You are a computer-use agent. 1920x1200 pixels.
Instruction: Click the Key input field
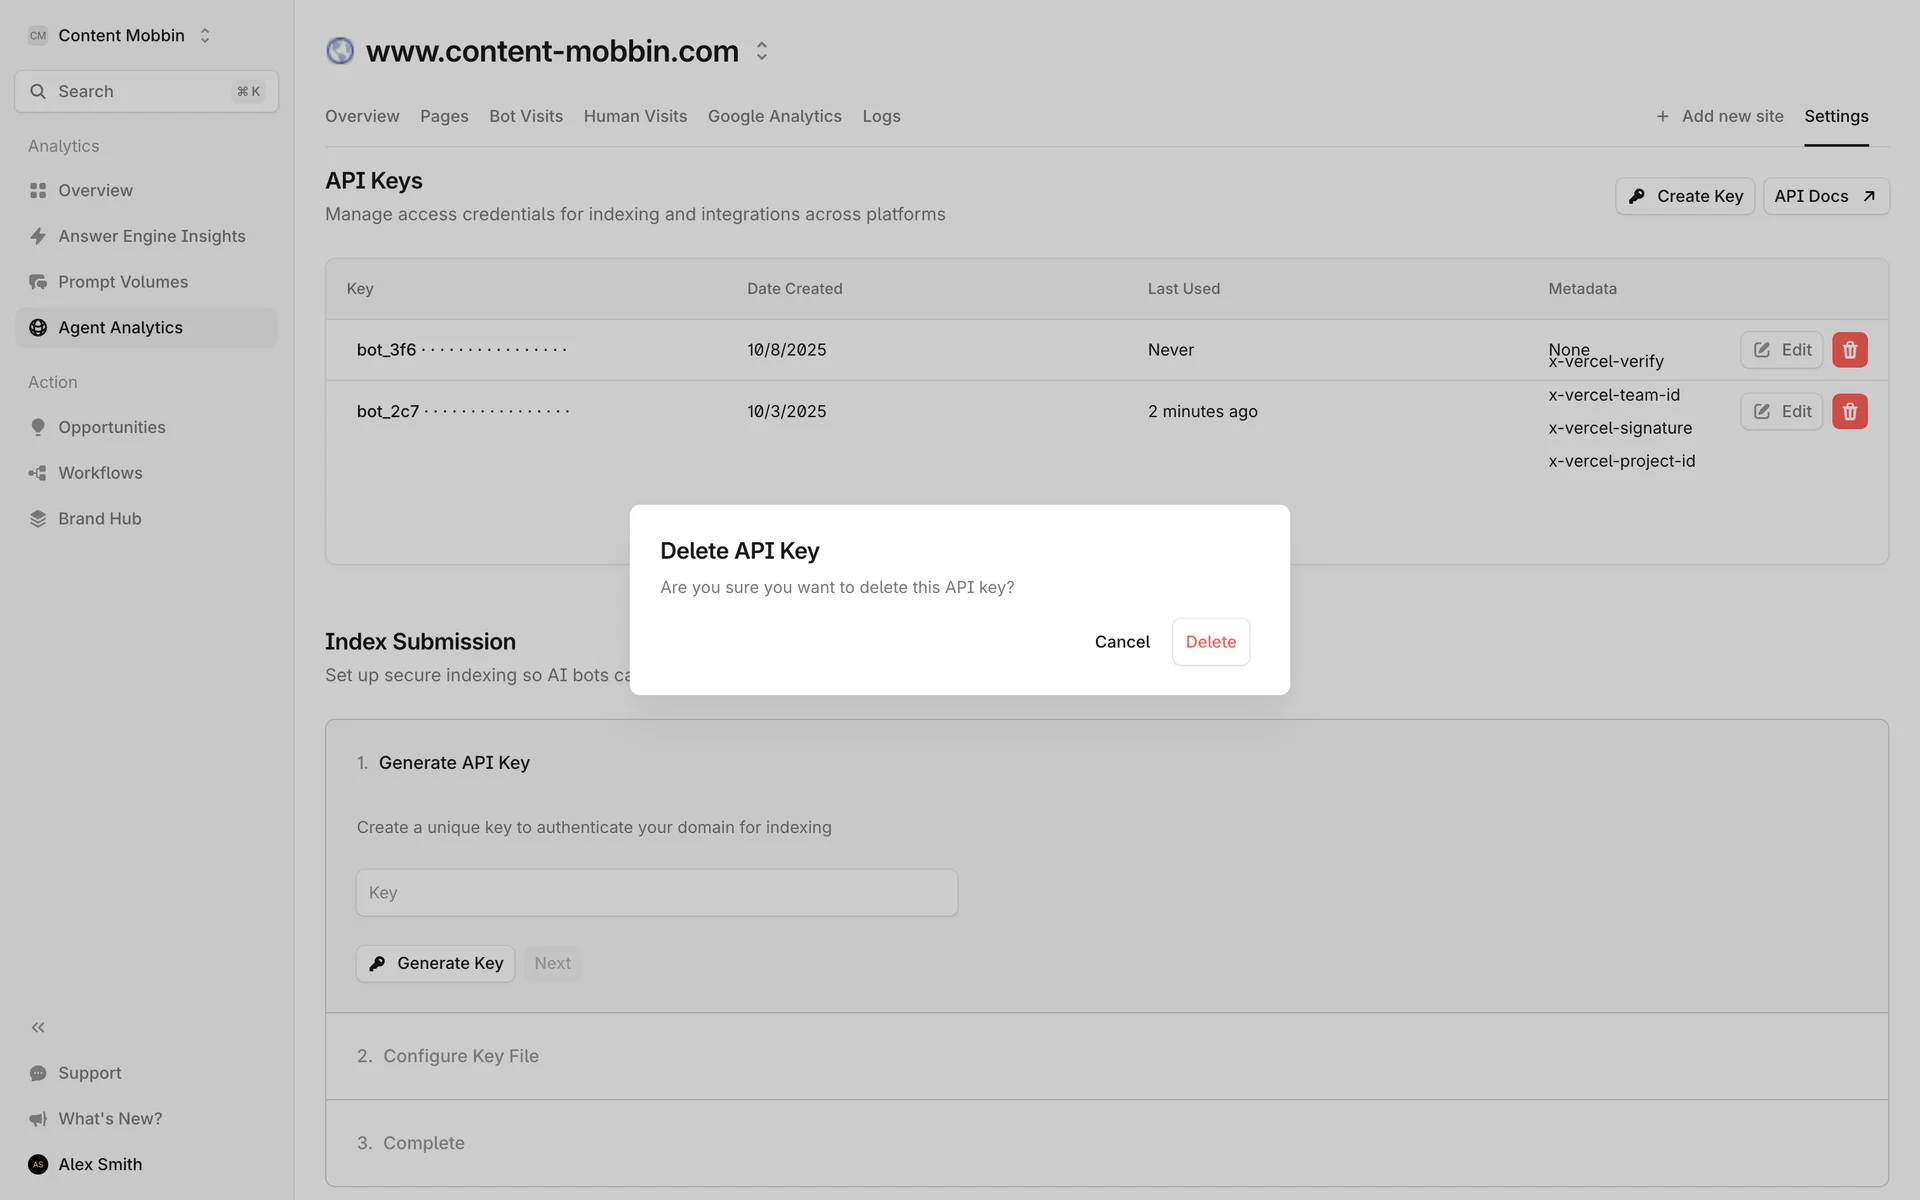point(656,893)
